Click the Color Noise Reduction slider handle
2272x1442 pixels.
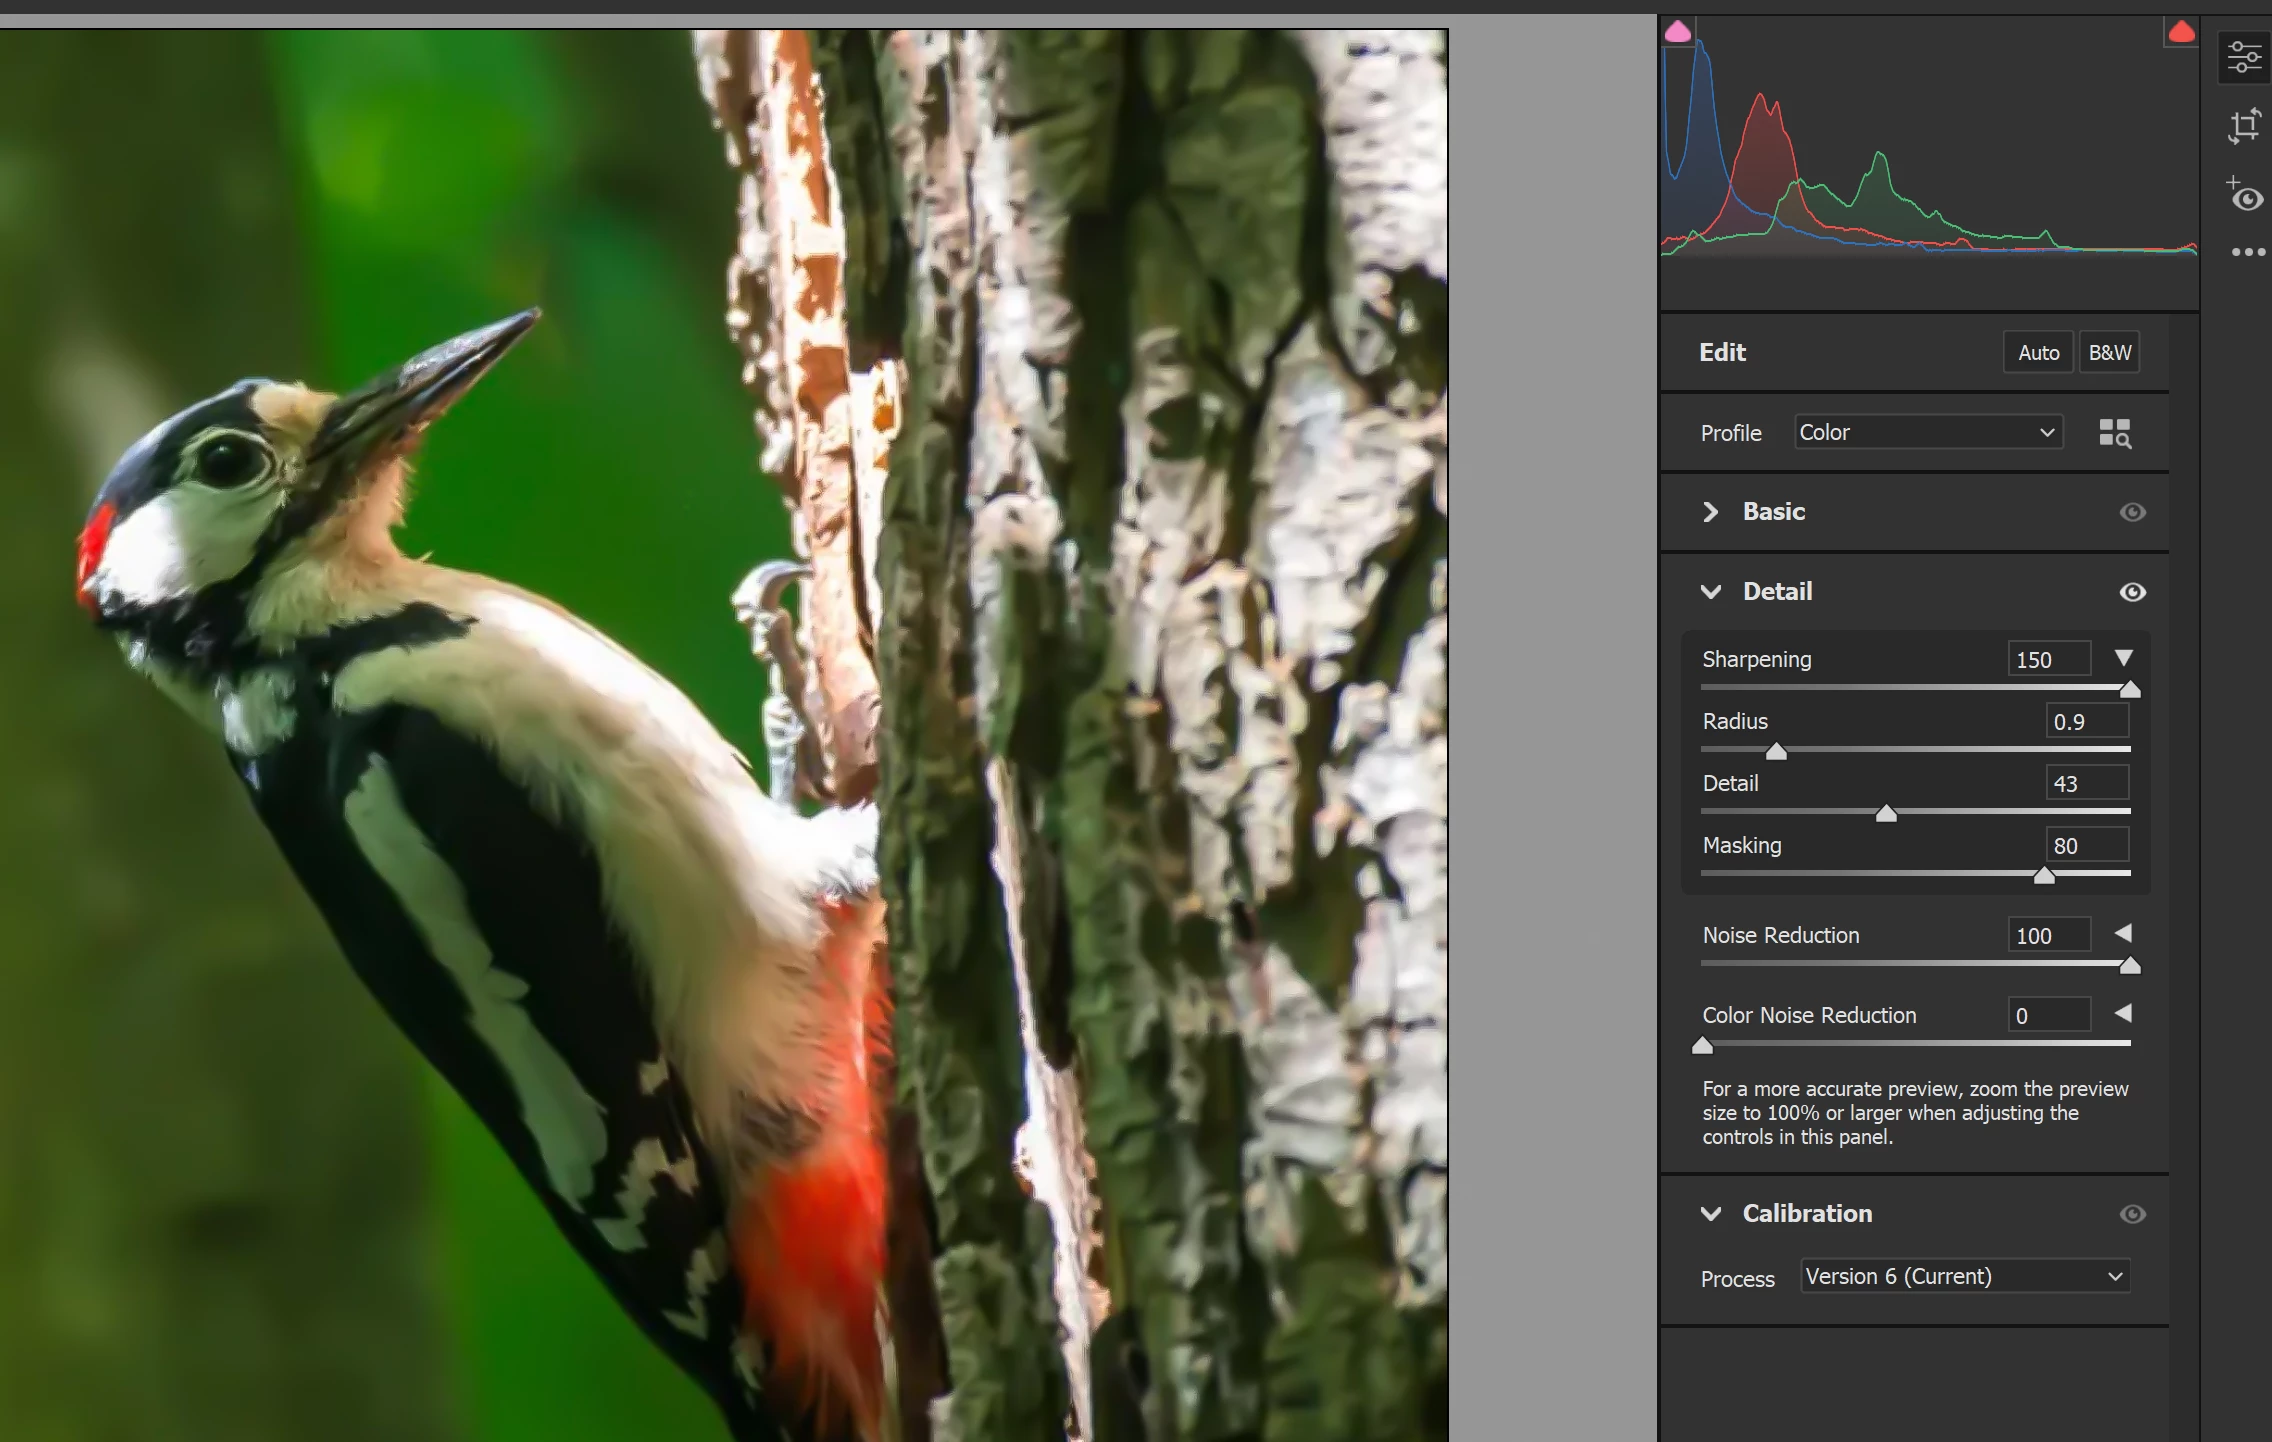pos(1702,1045)
